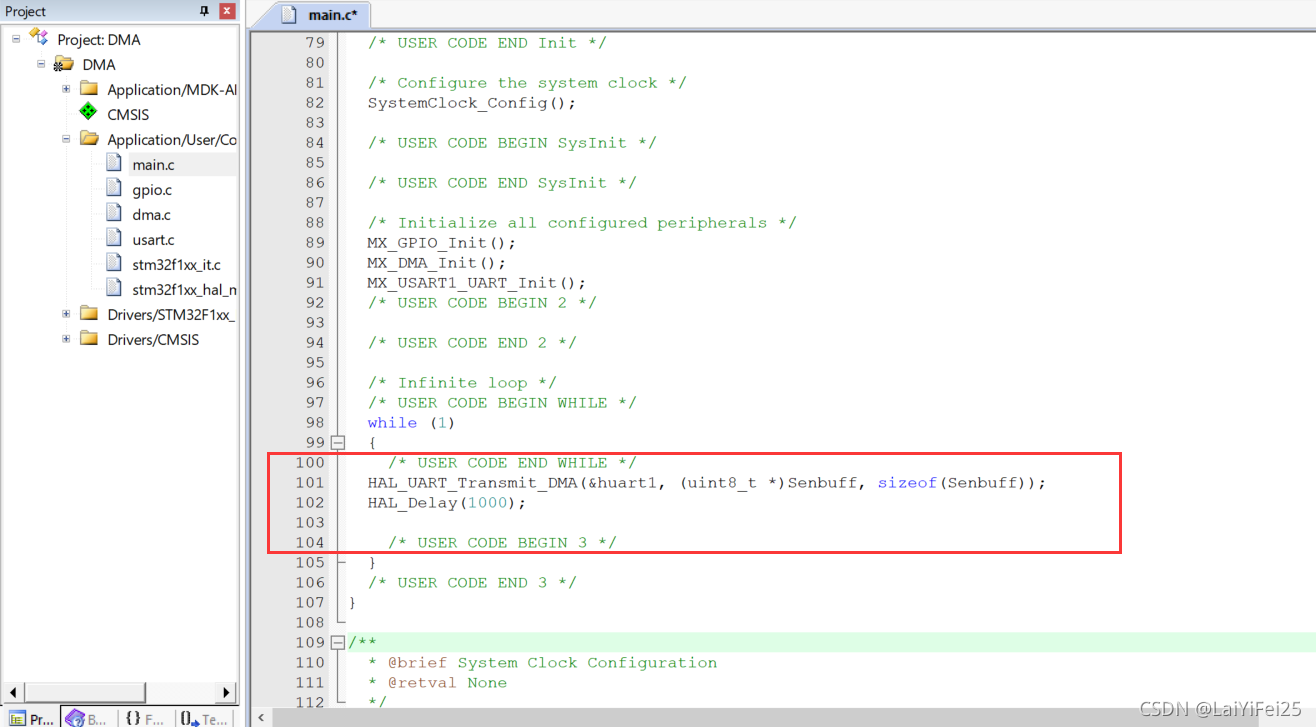Click the DMA target folder icon
This screenshot has height=727, width=1316.
64,64
